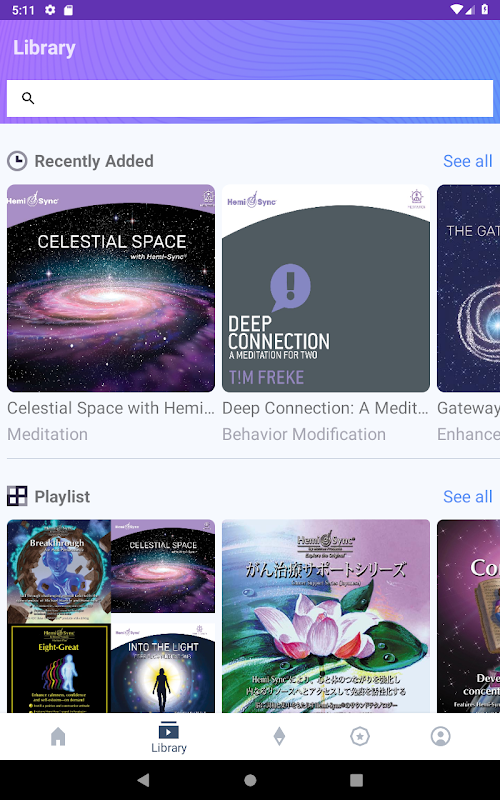The height and width of the screenshot is (800, 500).
Task: Open the diamond icon tab
Action: (279, 736)
